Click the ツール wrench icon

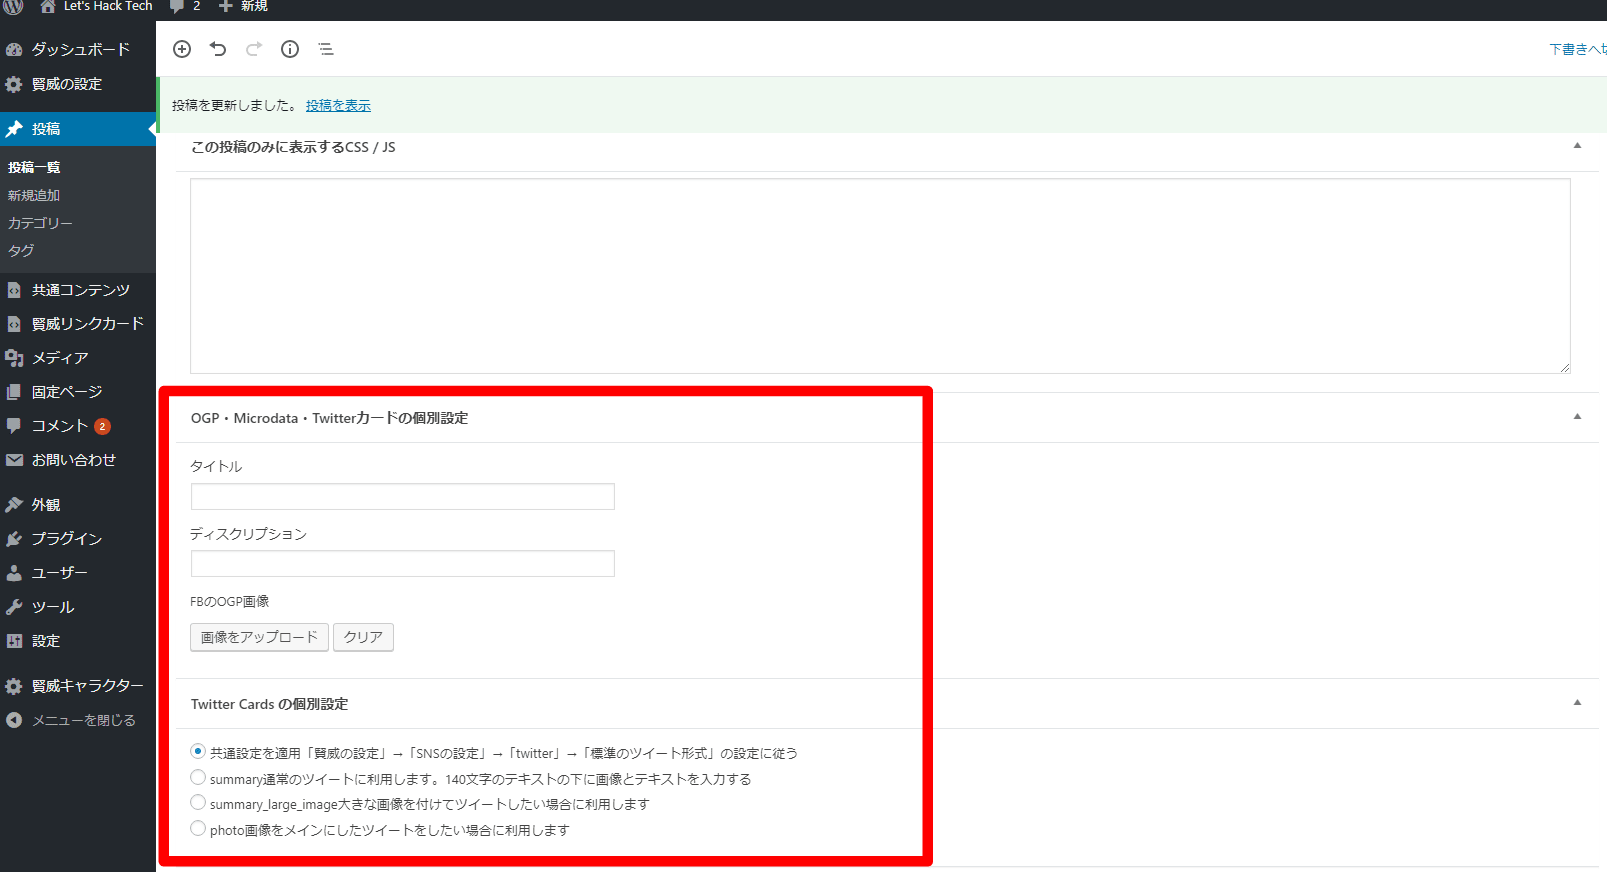point(14,607)
